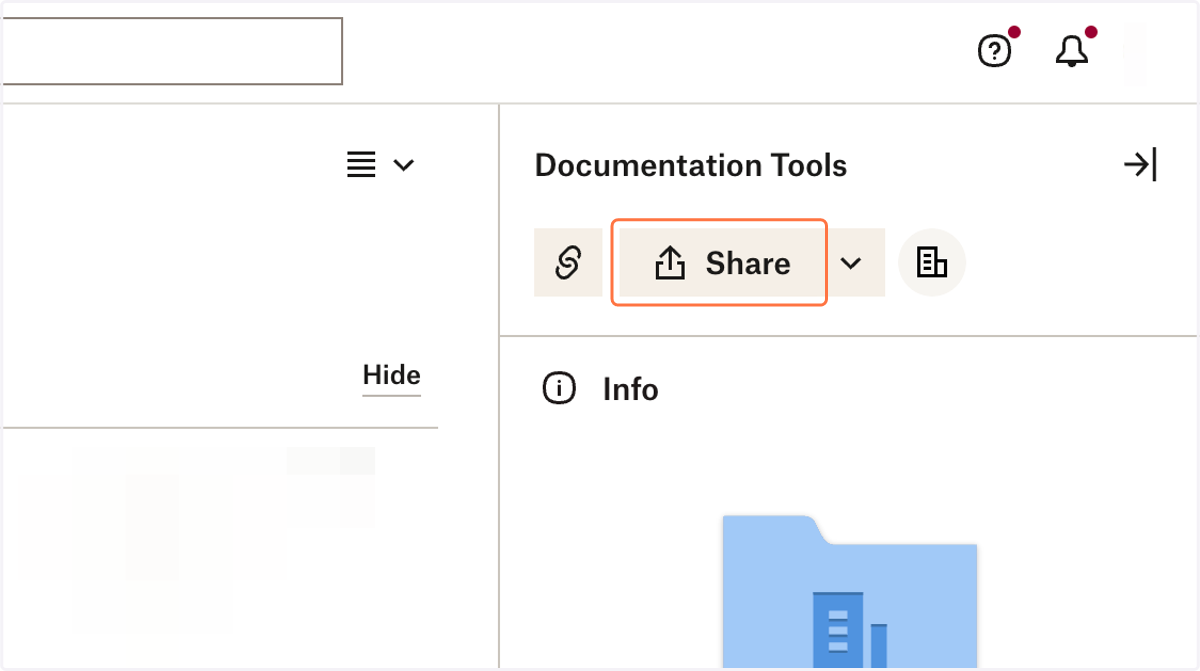Viewport: 1200px width, 671px height.
Task: Open the account avatar in top corner
Action: pyautogui.click(x=1135, y=55)
